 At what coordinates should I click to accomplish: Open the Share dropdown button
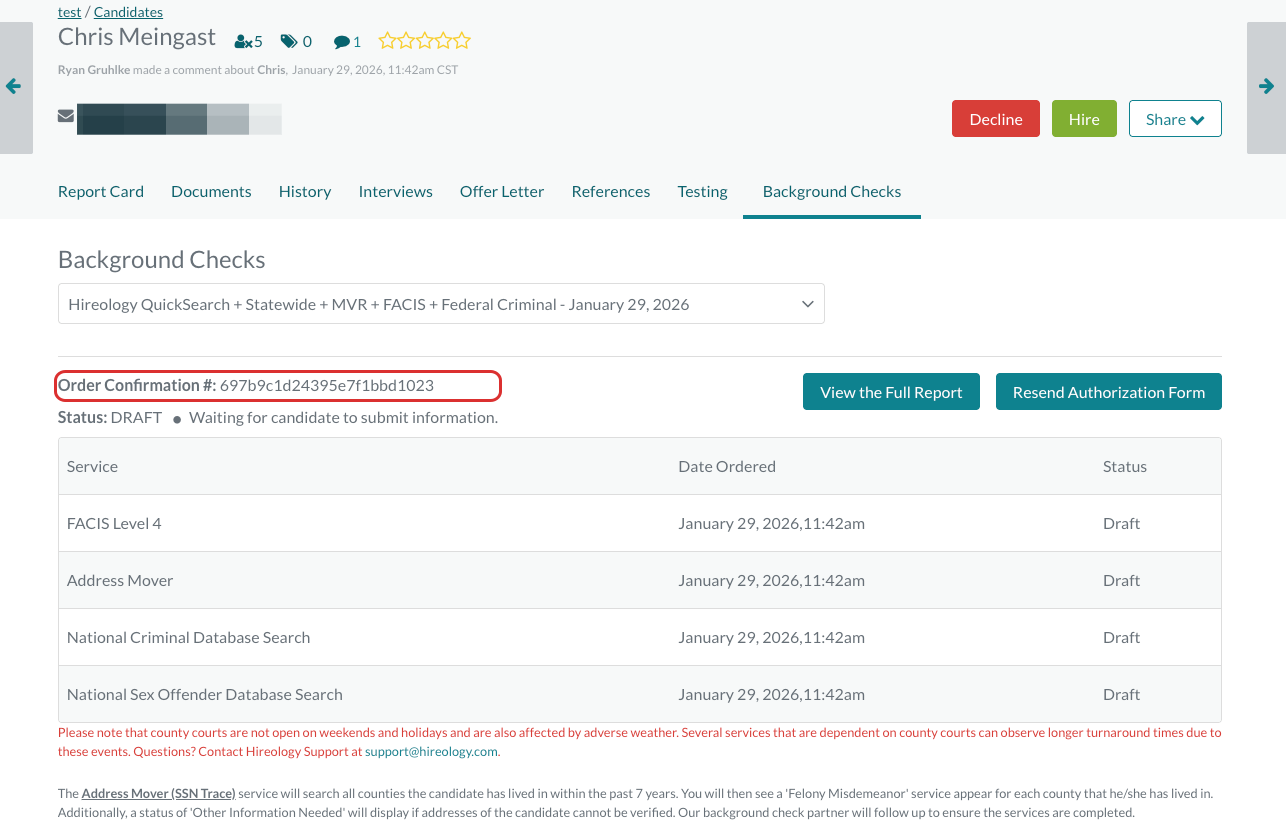pyautogui.click(x=1175, y=119)
